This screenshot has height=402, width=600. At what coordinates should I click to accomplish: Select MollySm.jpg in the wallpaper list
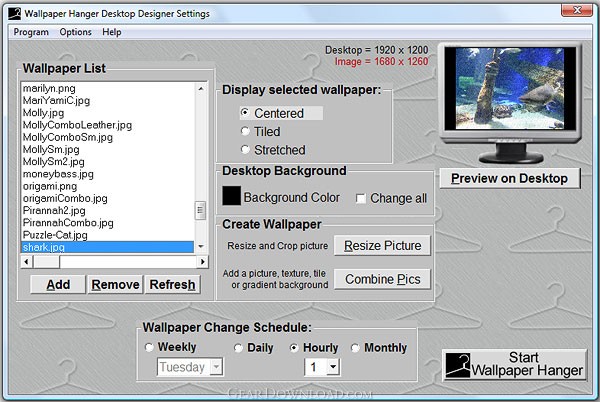tap(108, 150)
